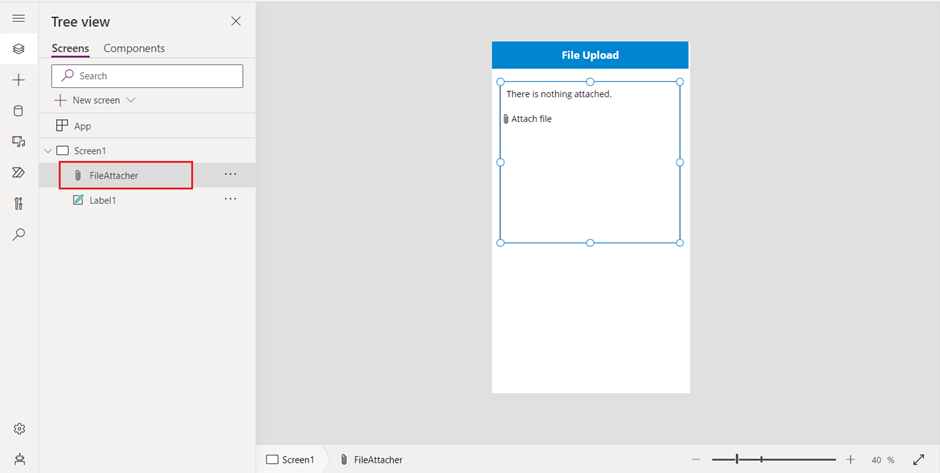Open the Settings gear icon
The width and height of the screenshot is (940, 473).
pyautogui.click(x=18, y=429)
